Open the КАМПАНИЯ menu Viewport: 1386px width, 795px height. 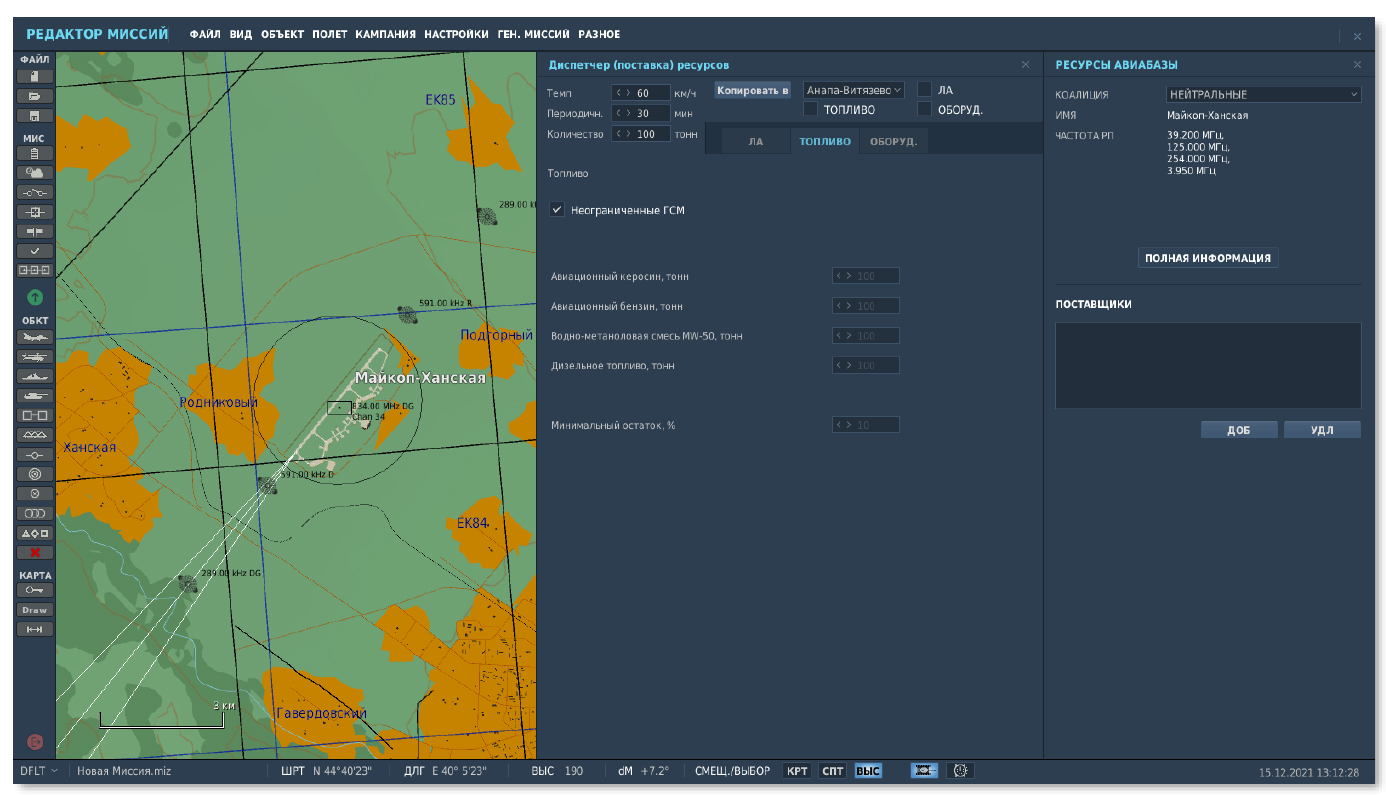tap(385, 35)
